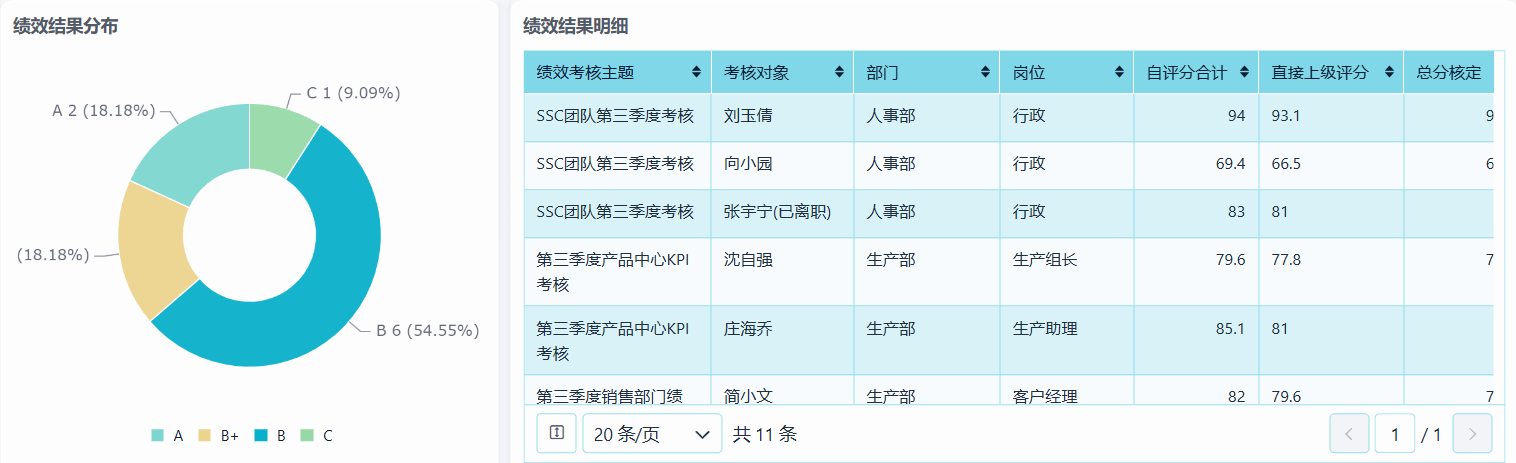Click 第三季度销售部门绩 theme cell

click(617, 390)
